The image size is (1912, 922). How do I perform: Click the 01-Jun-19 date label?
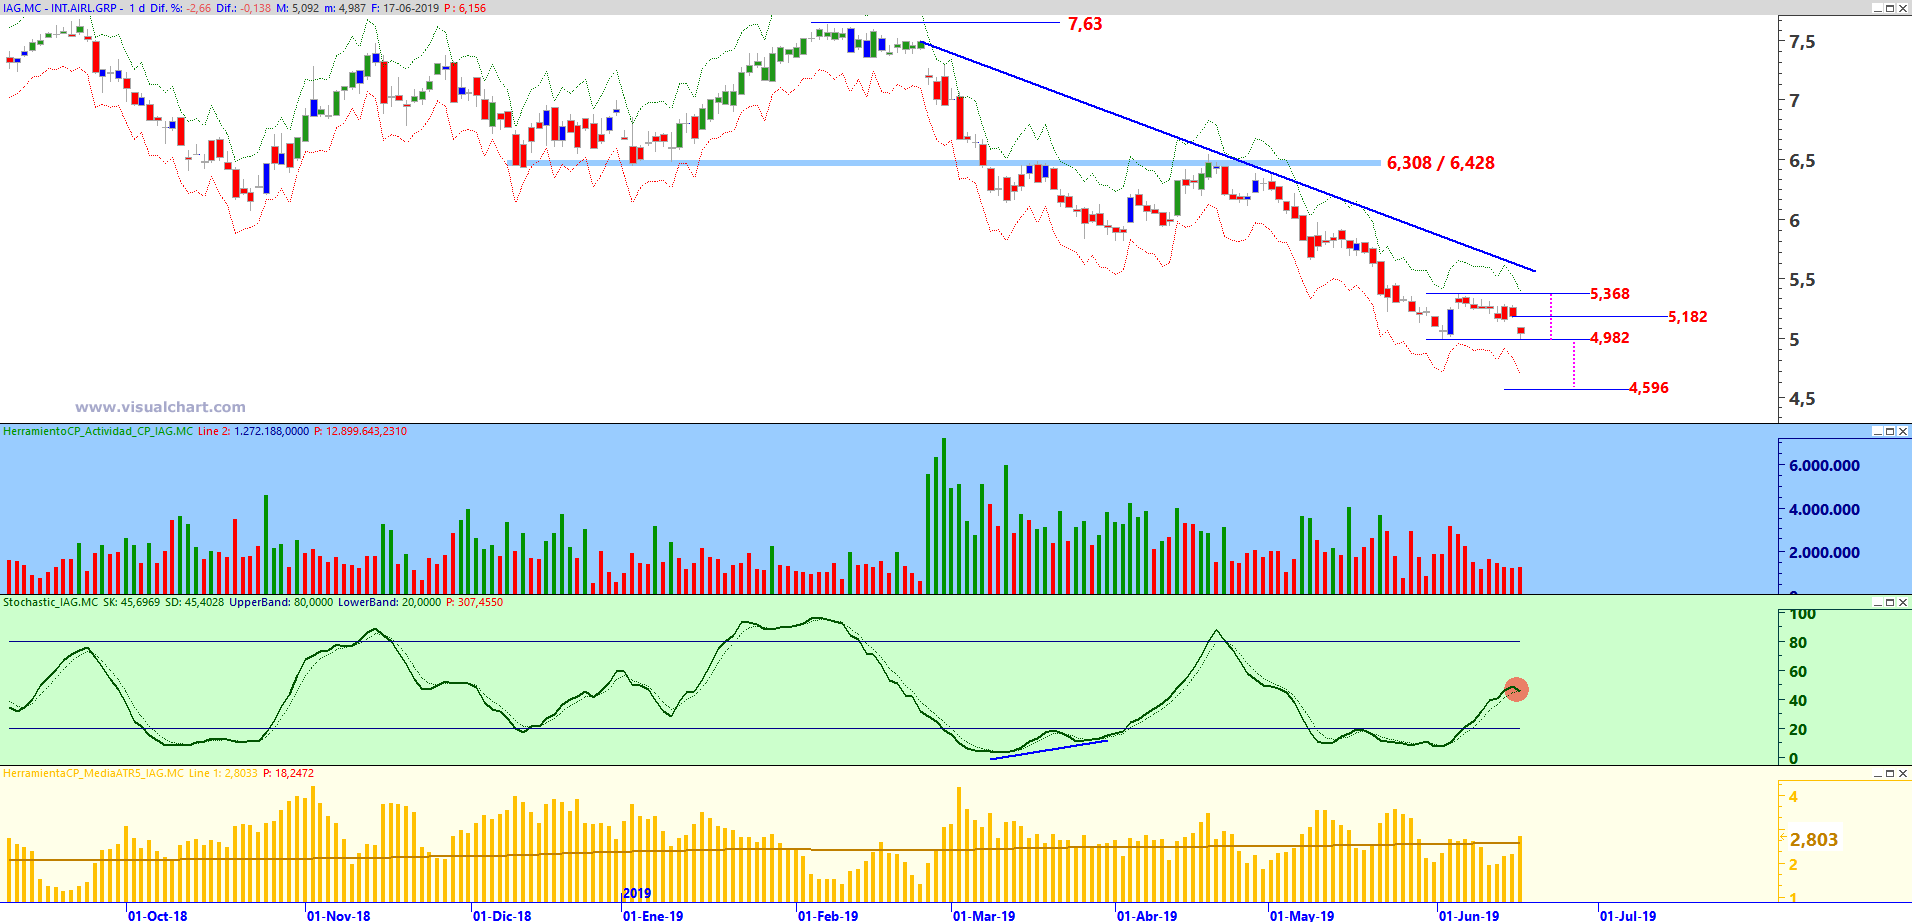pos(1470,915)
